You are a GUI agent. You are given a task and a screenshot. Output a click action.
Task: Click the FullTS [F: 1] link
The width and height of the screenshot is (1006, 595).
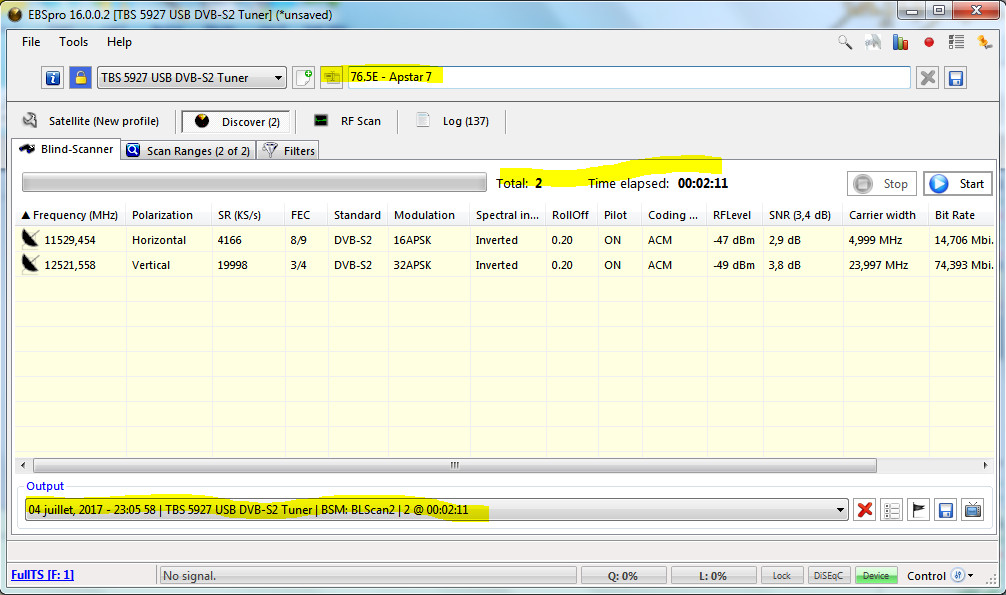42,575
